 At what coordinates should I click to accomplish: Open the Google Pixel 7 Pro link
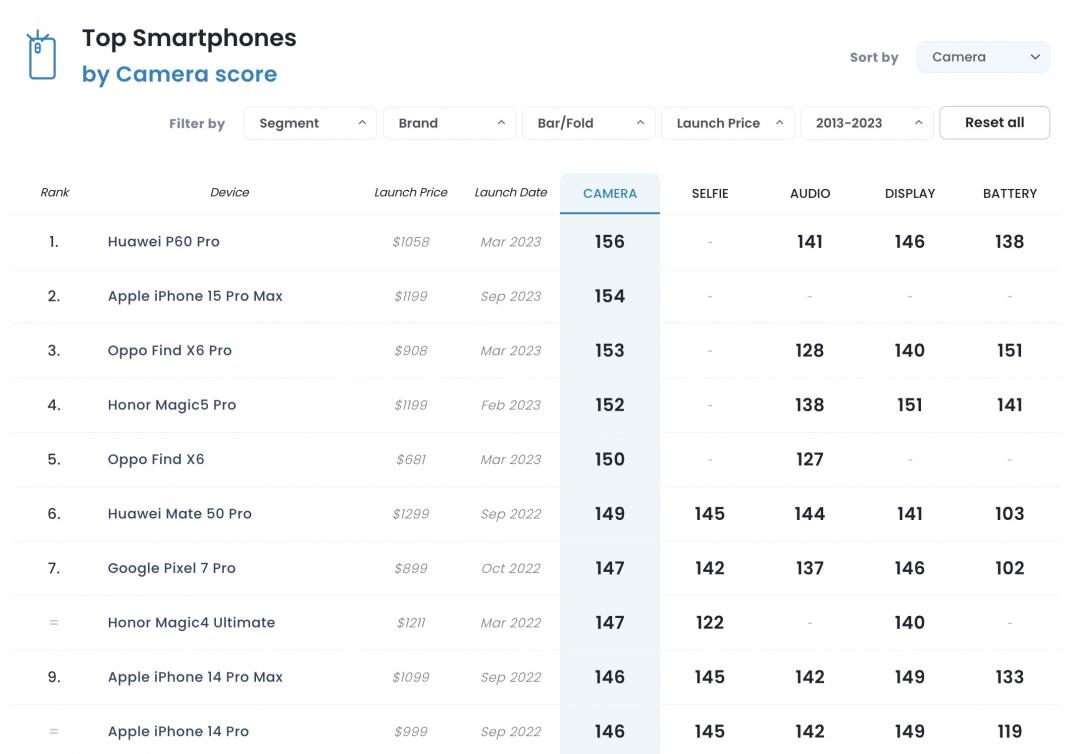(172, 568)
